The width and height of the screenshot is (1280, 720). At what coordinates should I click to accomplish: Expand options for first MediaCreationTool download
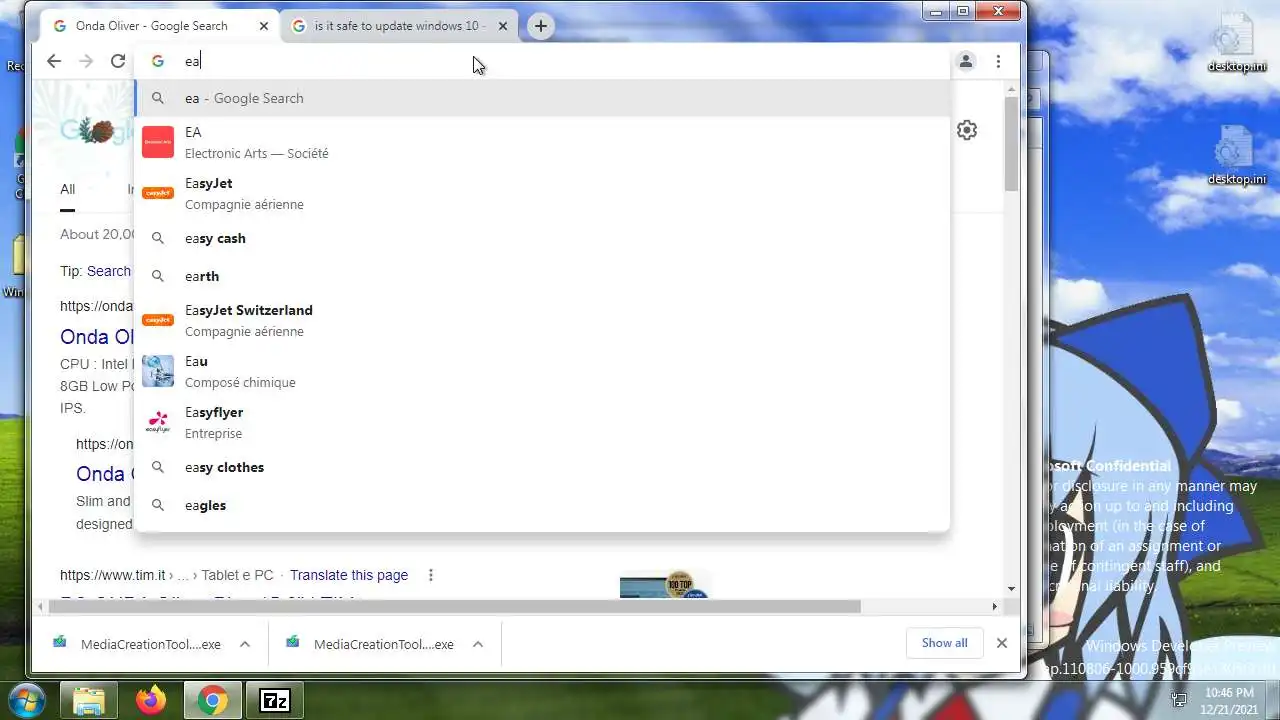(245, 644)
